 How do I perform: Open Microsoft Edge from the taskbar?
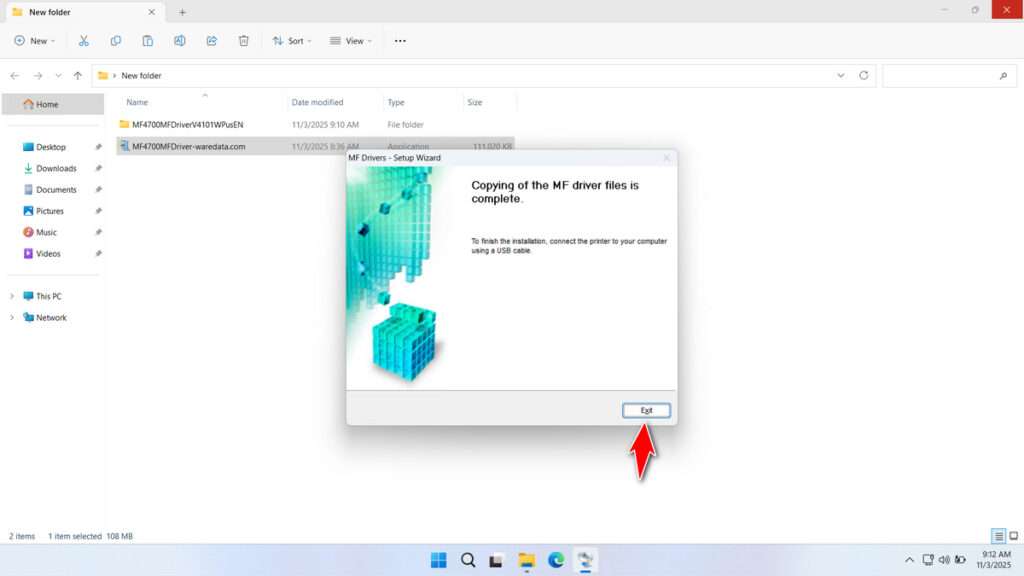(556, 560)
